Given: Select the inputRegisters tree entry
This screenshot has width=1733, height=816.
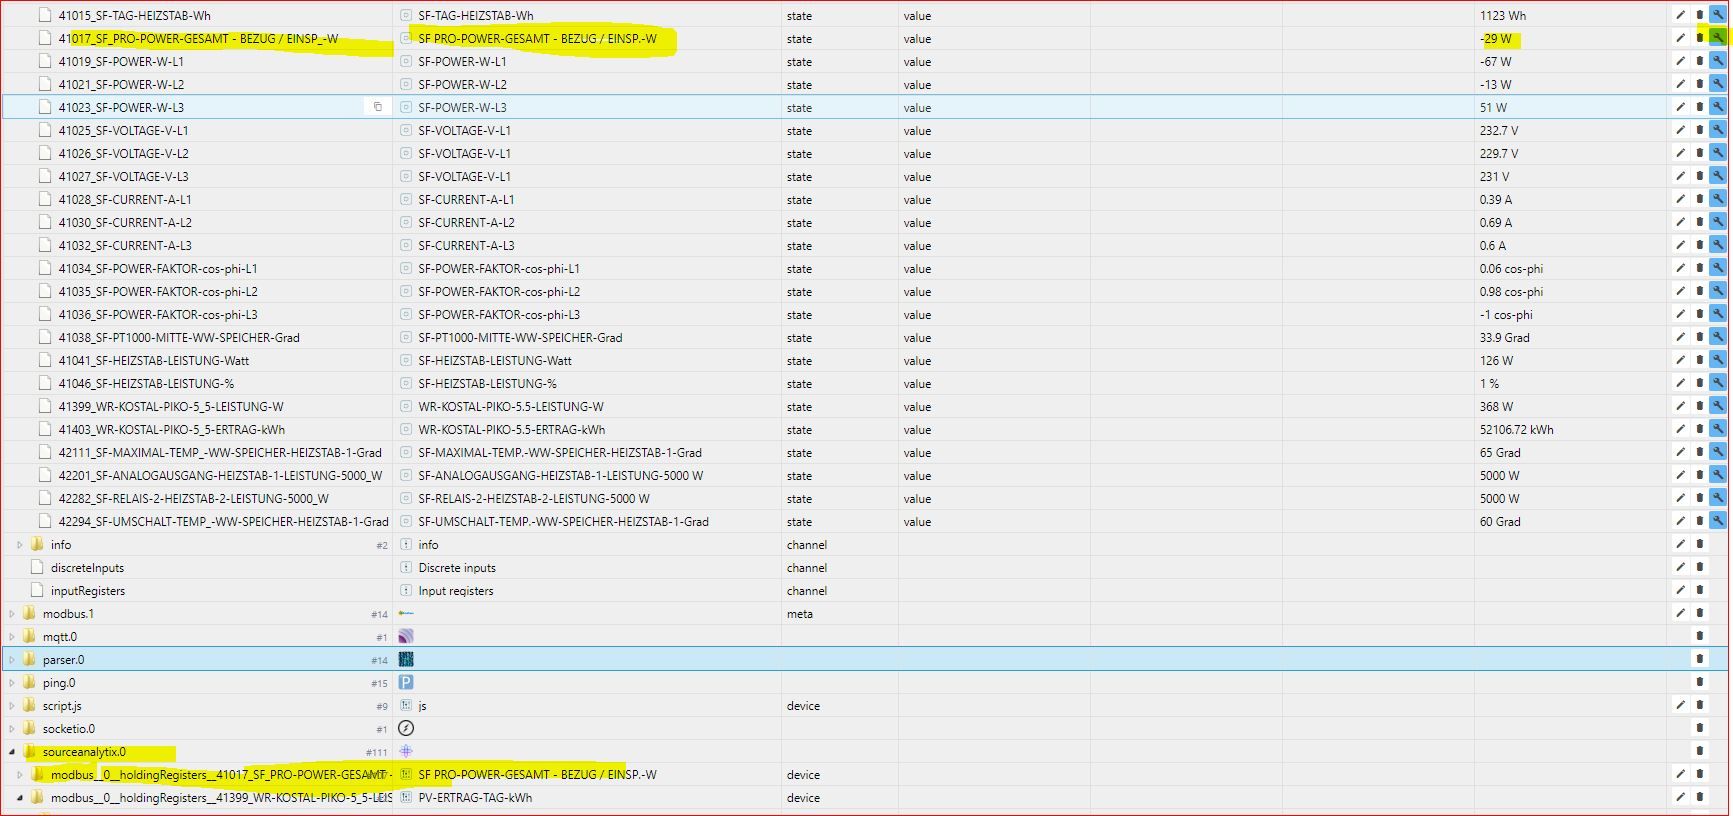Looking at the screenshot, I should (88, 591).
